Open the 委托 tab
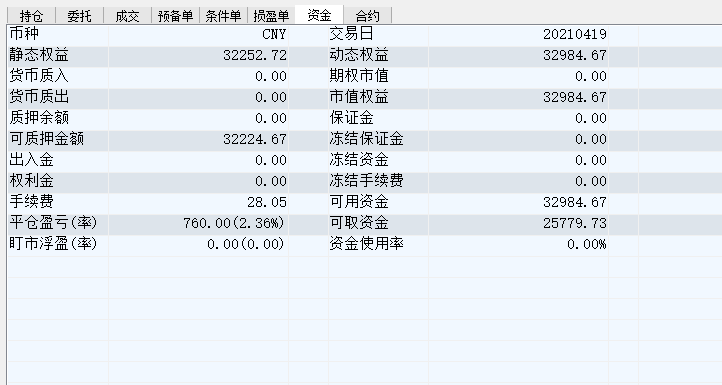Viewport: 722px width, 385px height. coord(79,16)
